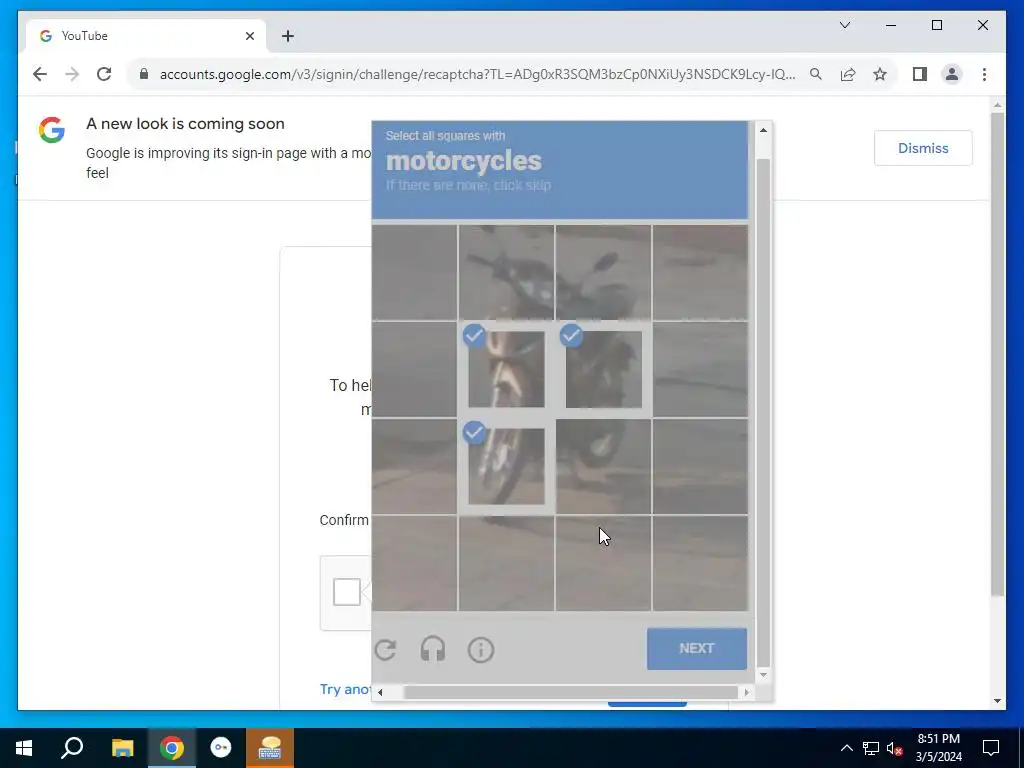Viewport: 1024px width, 768px height.
Task: Open the reCAPTCHA info help icon
Action: click(x=481, y=650)
